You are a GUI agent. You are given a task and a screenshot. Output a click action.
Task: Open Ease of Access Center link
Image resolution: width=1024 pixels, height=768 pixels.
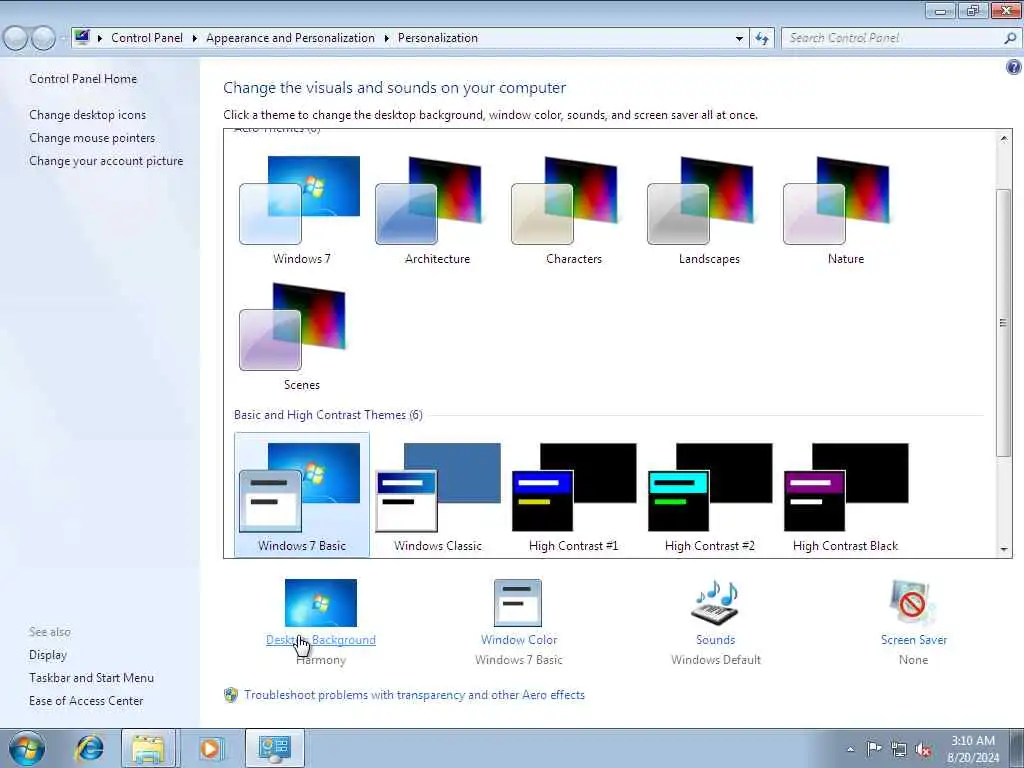click(x=86, y=701)
